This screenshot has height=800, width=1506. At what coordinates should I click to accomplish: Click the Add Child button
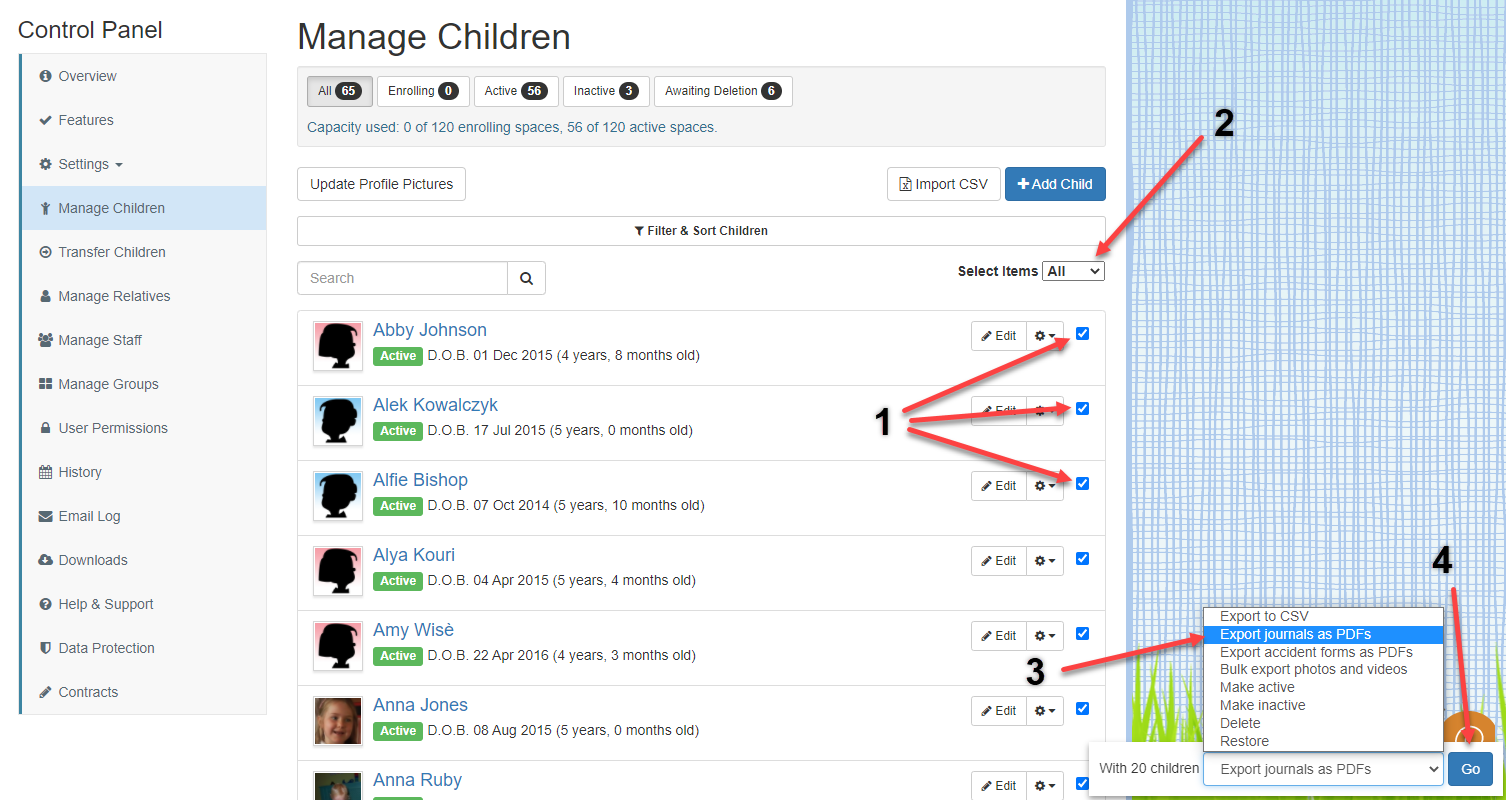tap(1055, 184)
